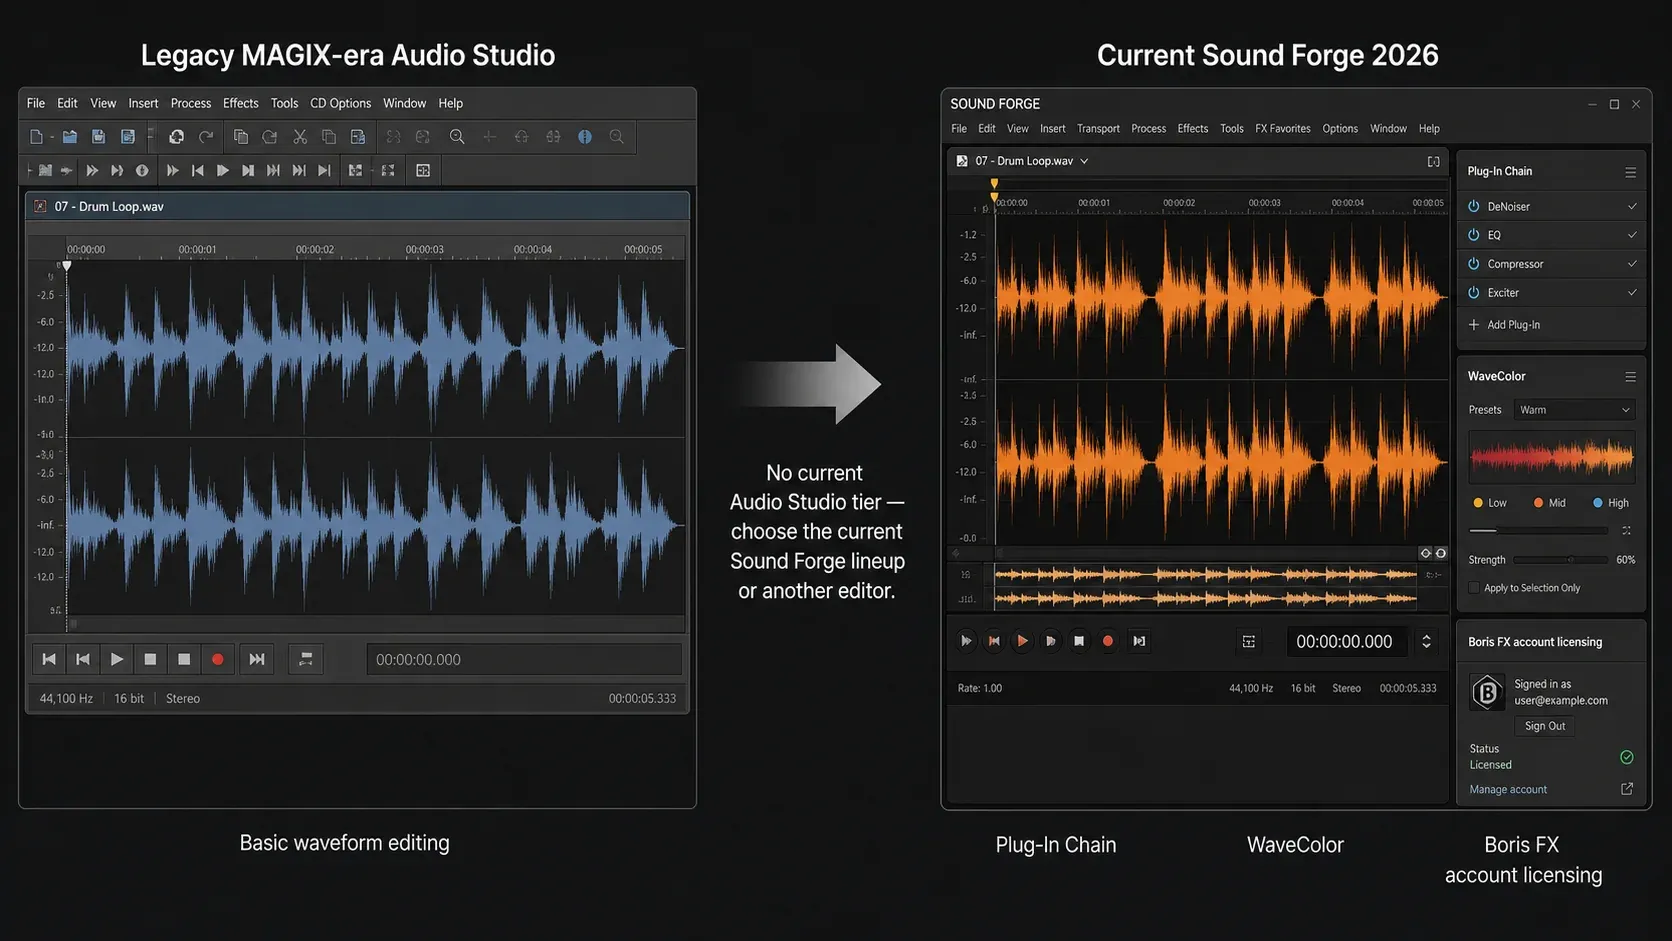Open CD Options menu in legacy Audio Studio

pos(340,103)
